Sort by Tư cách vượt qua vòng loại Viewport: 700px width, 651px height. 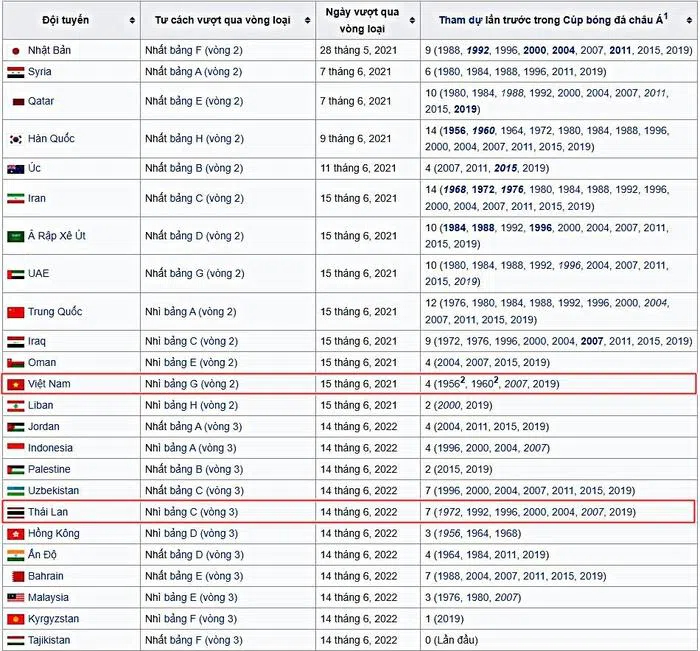click(x=307, y=20)
